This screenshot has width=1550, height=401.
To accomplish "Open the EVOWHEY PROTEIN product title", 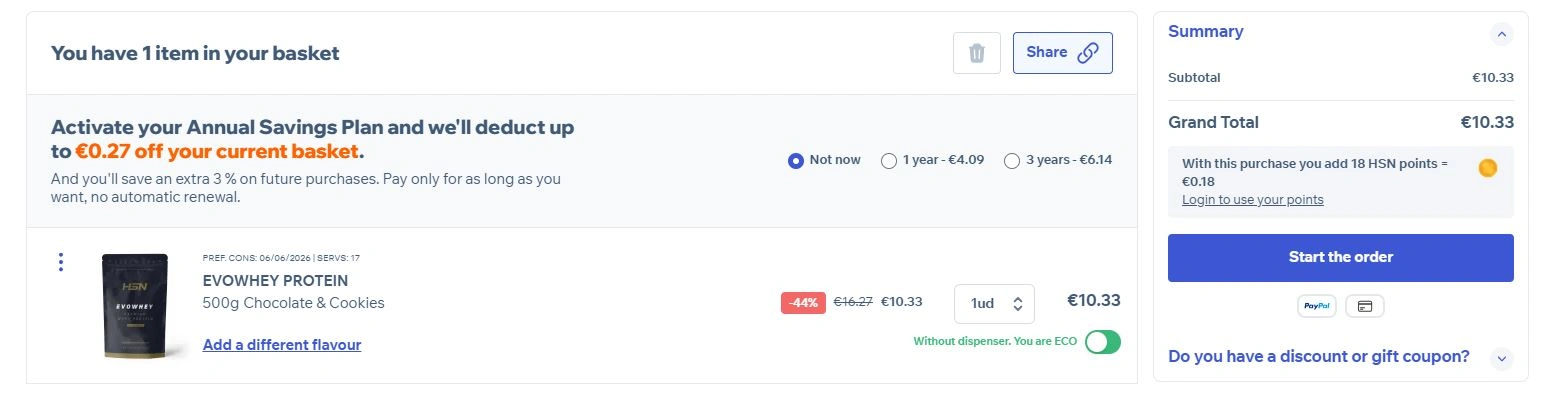I will (x=275, y=281).
